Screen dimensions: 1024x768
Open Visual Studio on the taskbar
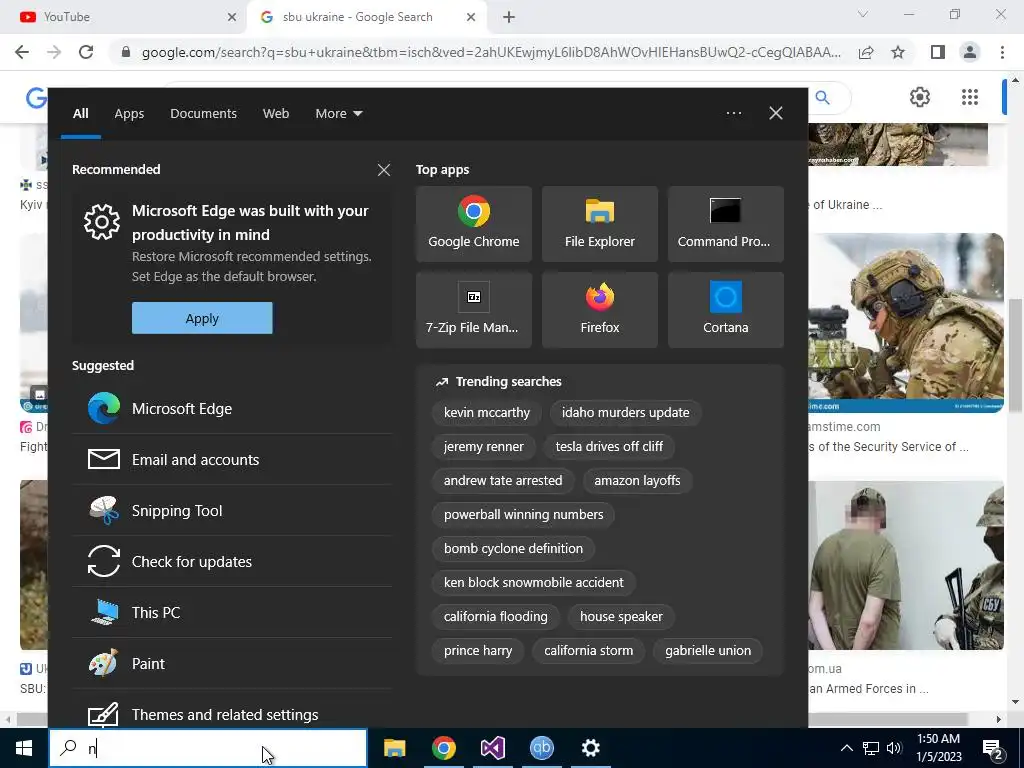point(492,748)
